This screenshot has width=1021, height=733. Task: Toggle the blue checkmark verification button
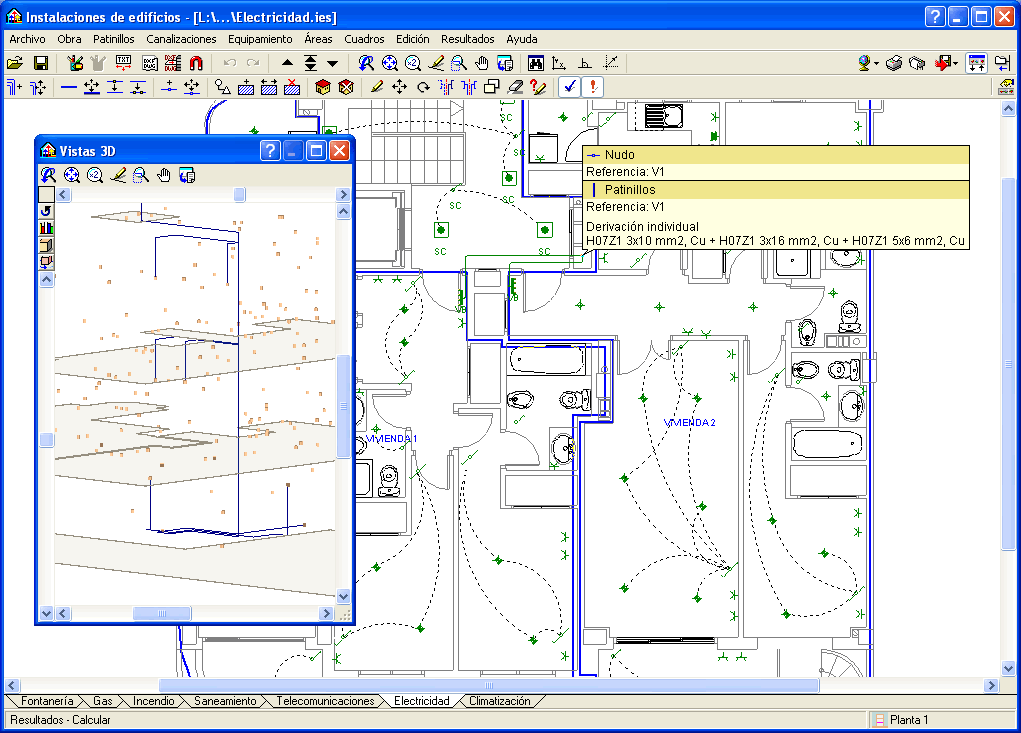[570, 87]
